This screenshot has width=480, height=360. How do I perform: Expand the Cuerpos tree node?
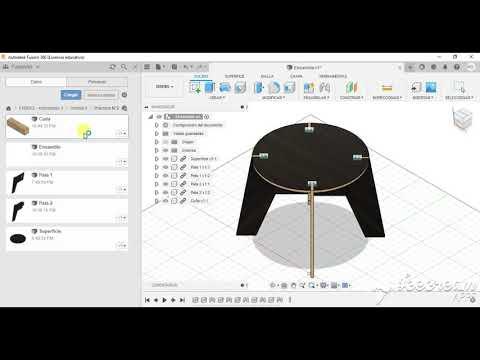157,150
